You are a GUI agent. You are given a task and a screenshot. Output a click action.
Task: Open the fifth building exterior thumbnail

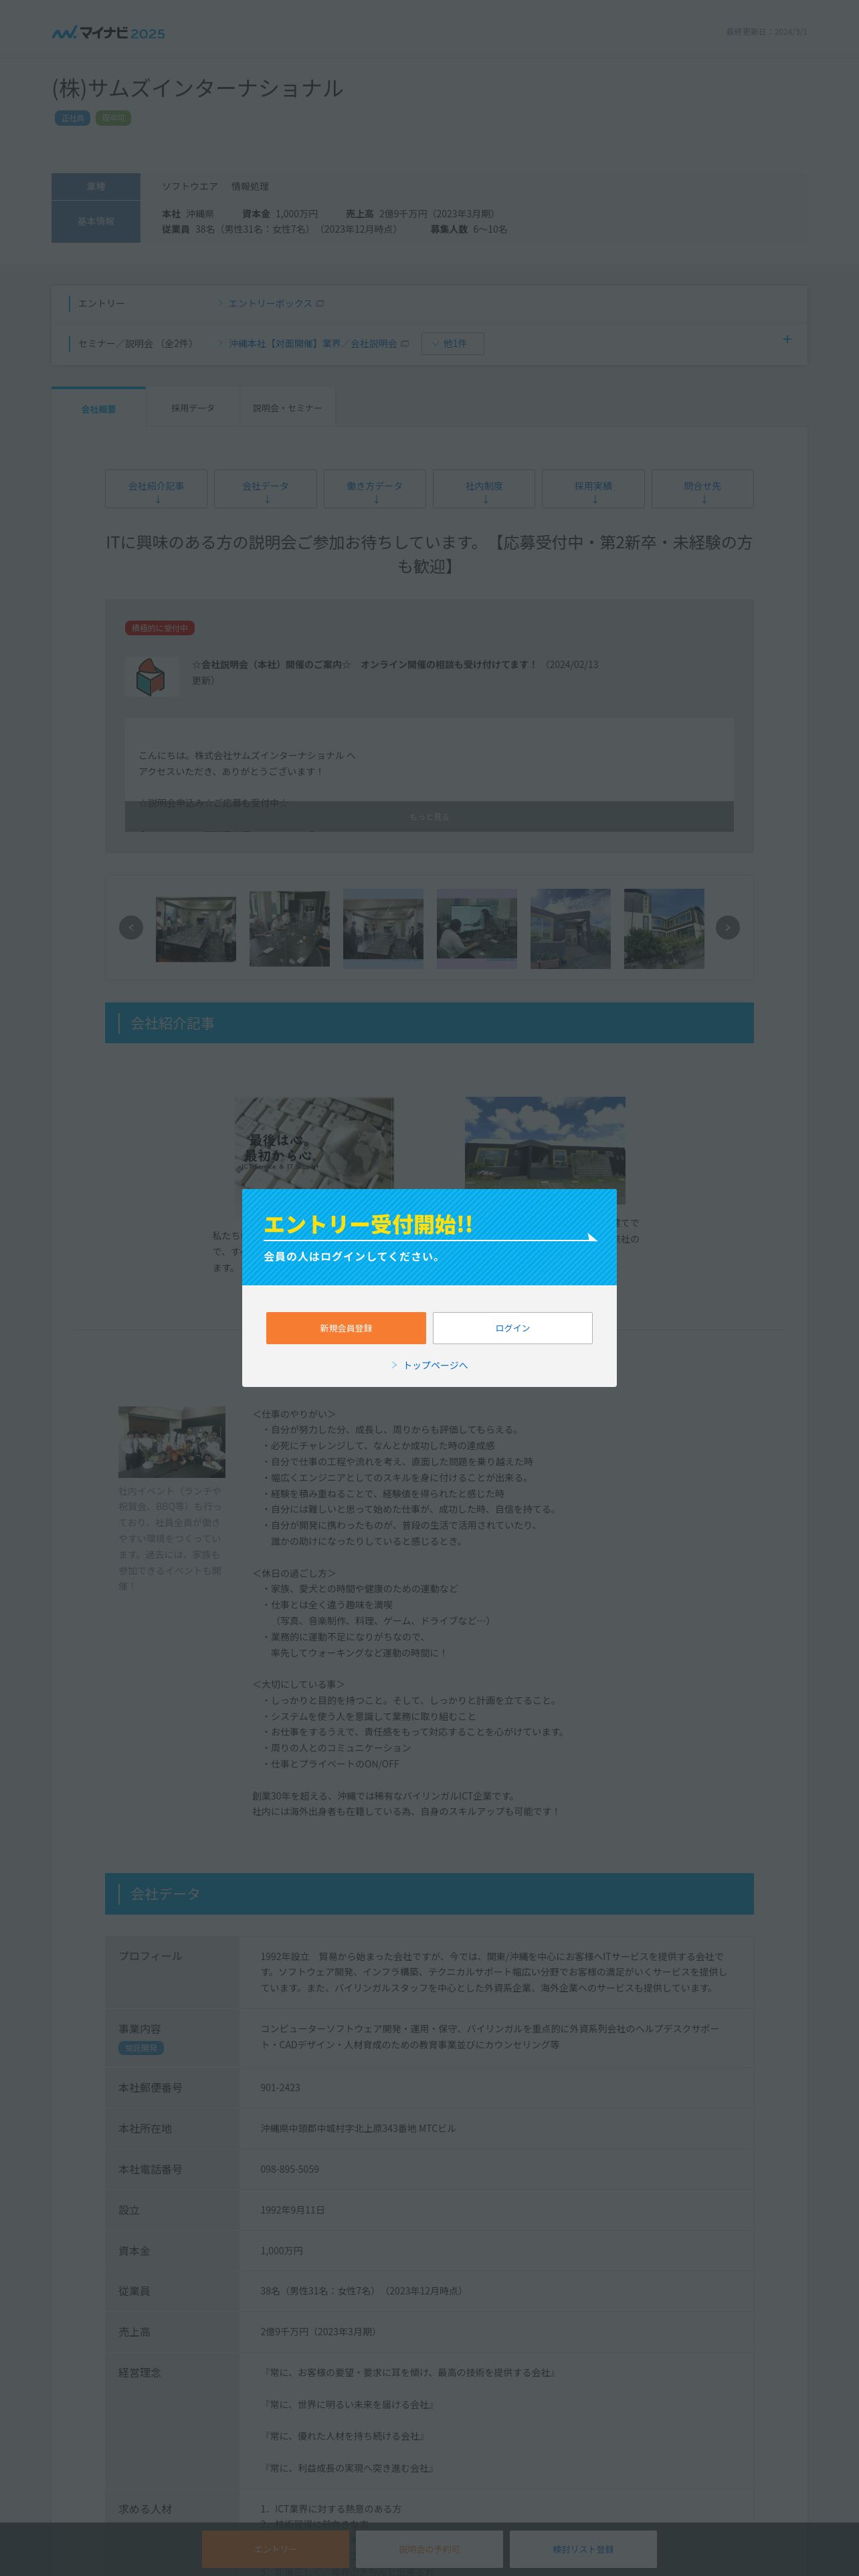570,929
